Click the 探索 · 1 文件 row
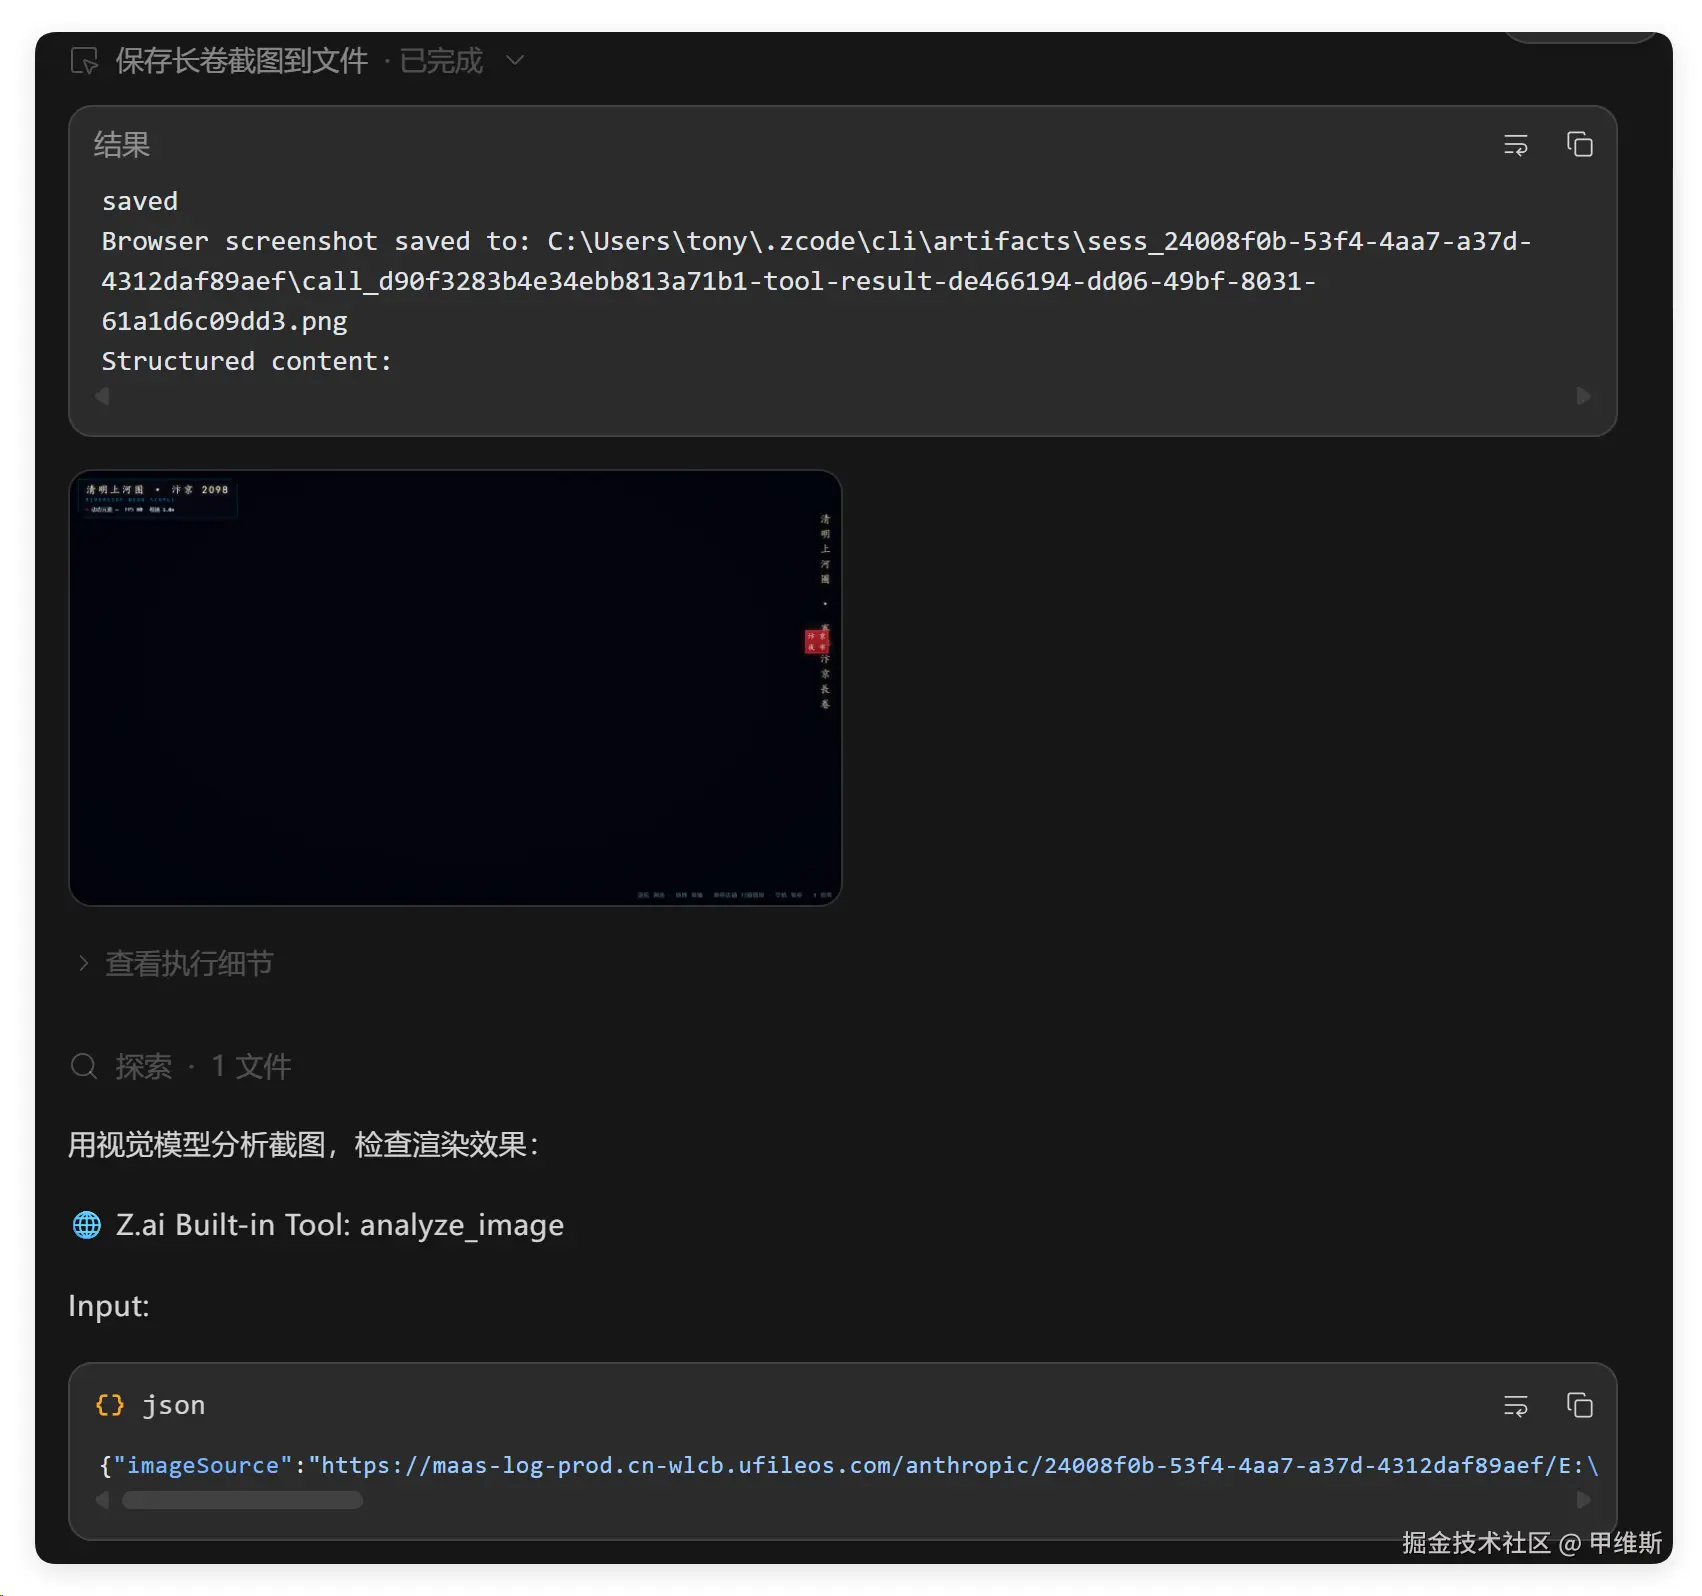Image resolution: width=1702 pixels, height=1596 pixels. 181,1066
